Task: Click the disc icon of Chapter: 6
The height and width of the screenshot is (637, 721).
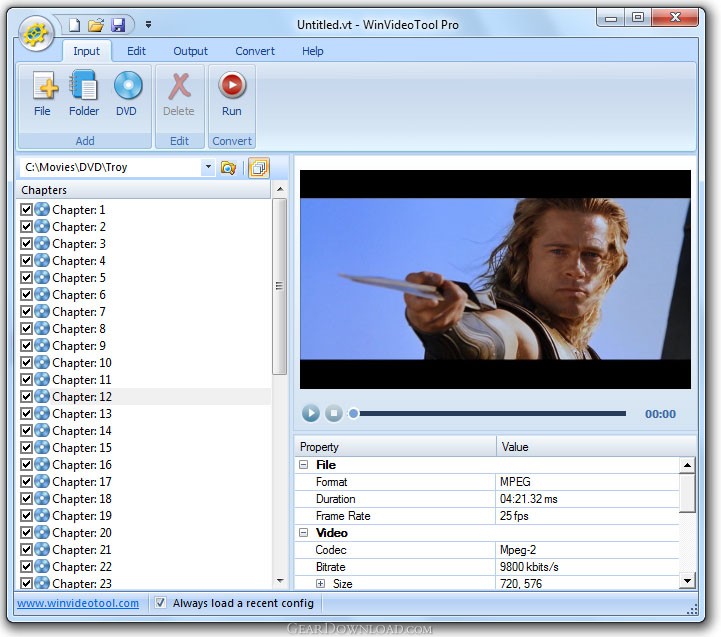Action: [42, 294]
